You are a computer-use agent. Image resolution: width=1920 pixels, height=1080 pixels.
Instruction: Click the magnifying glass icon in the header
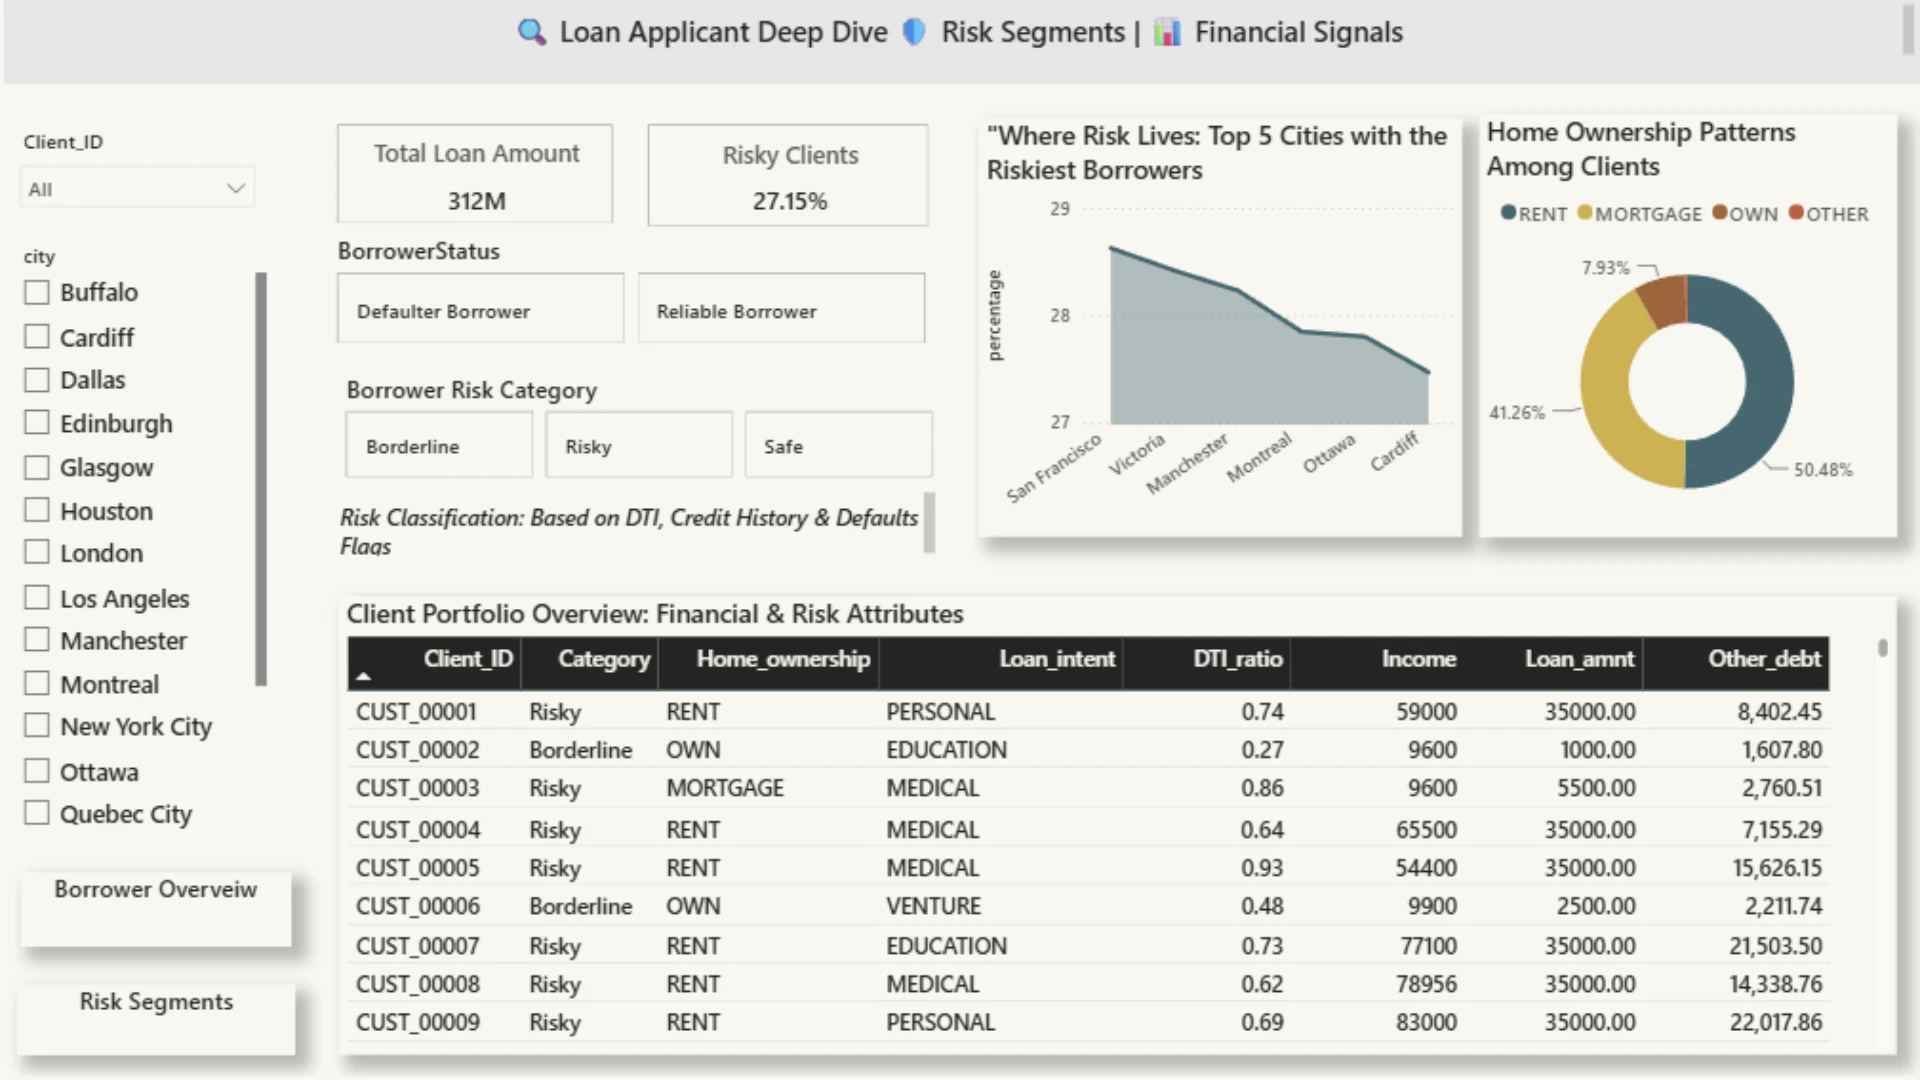532,32
